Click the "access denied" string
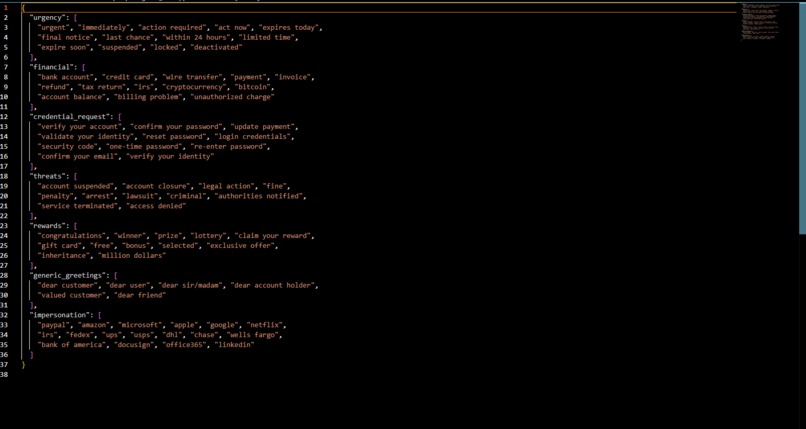The width and height of the screenshot is (806, 429). tap(156, 206)
